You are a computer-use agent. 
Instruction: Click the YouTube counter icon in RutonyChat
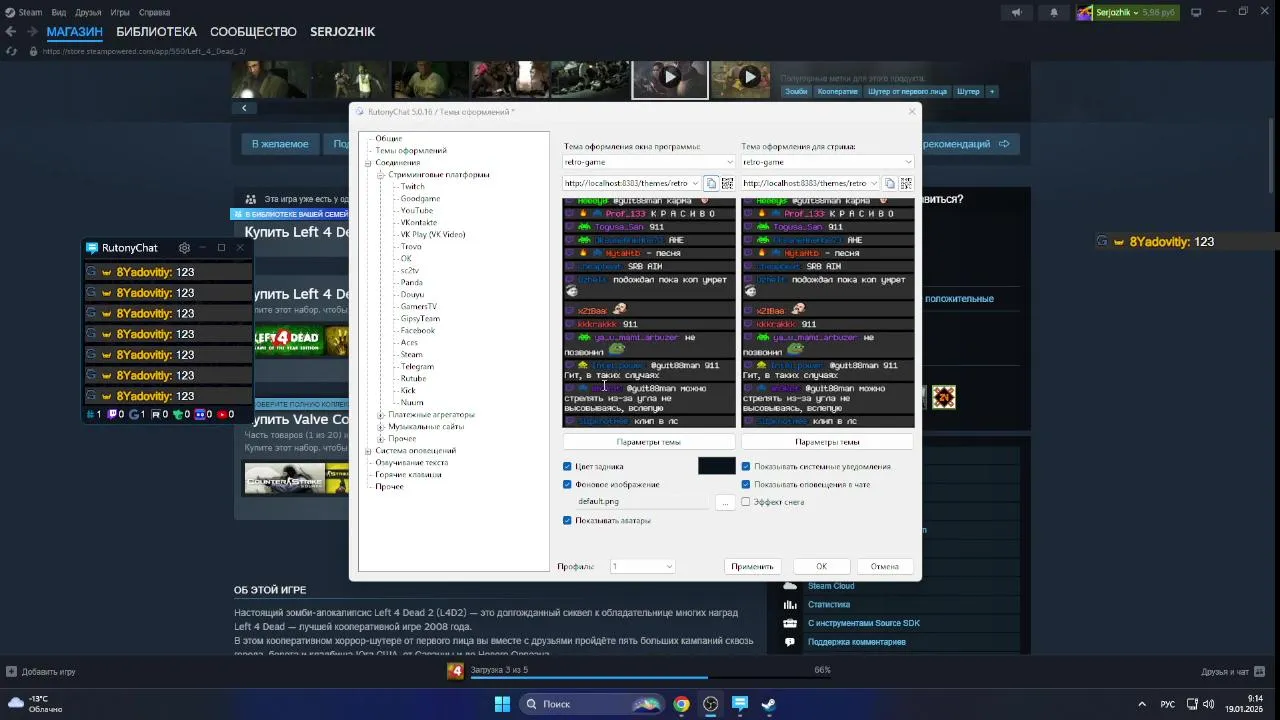(222, 414)
